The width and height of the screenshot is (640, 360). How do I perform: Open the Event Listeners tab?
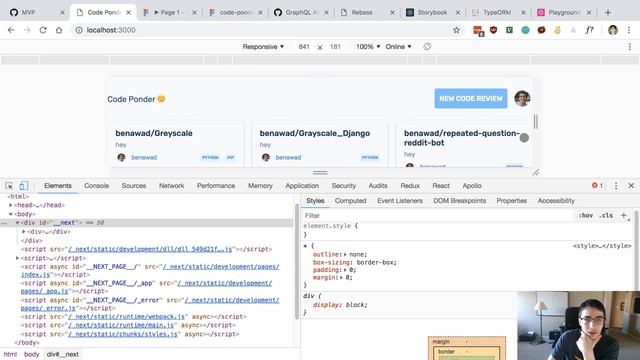coord(400,201)
